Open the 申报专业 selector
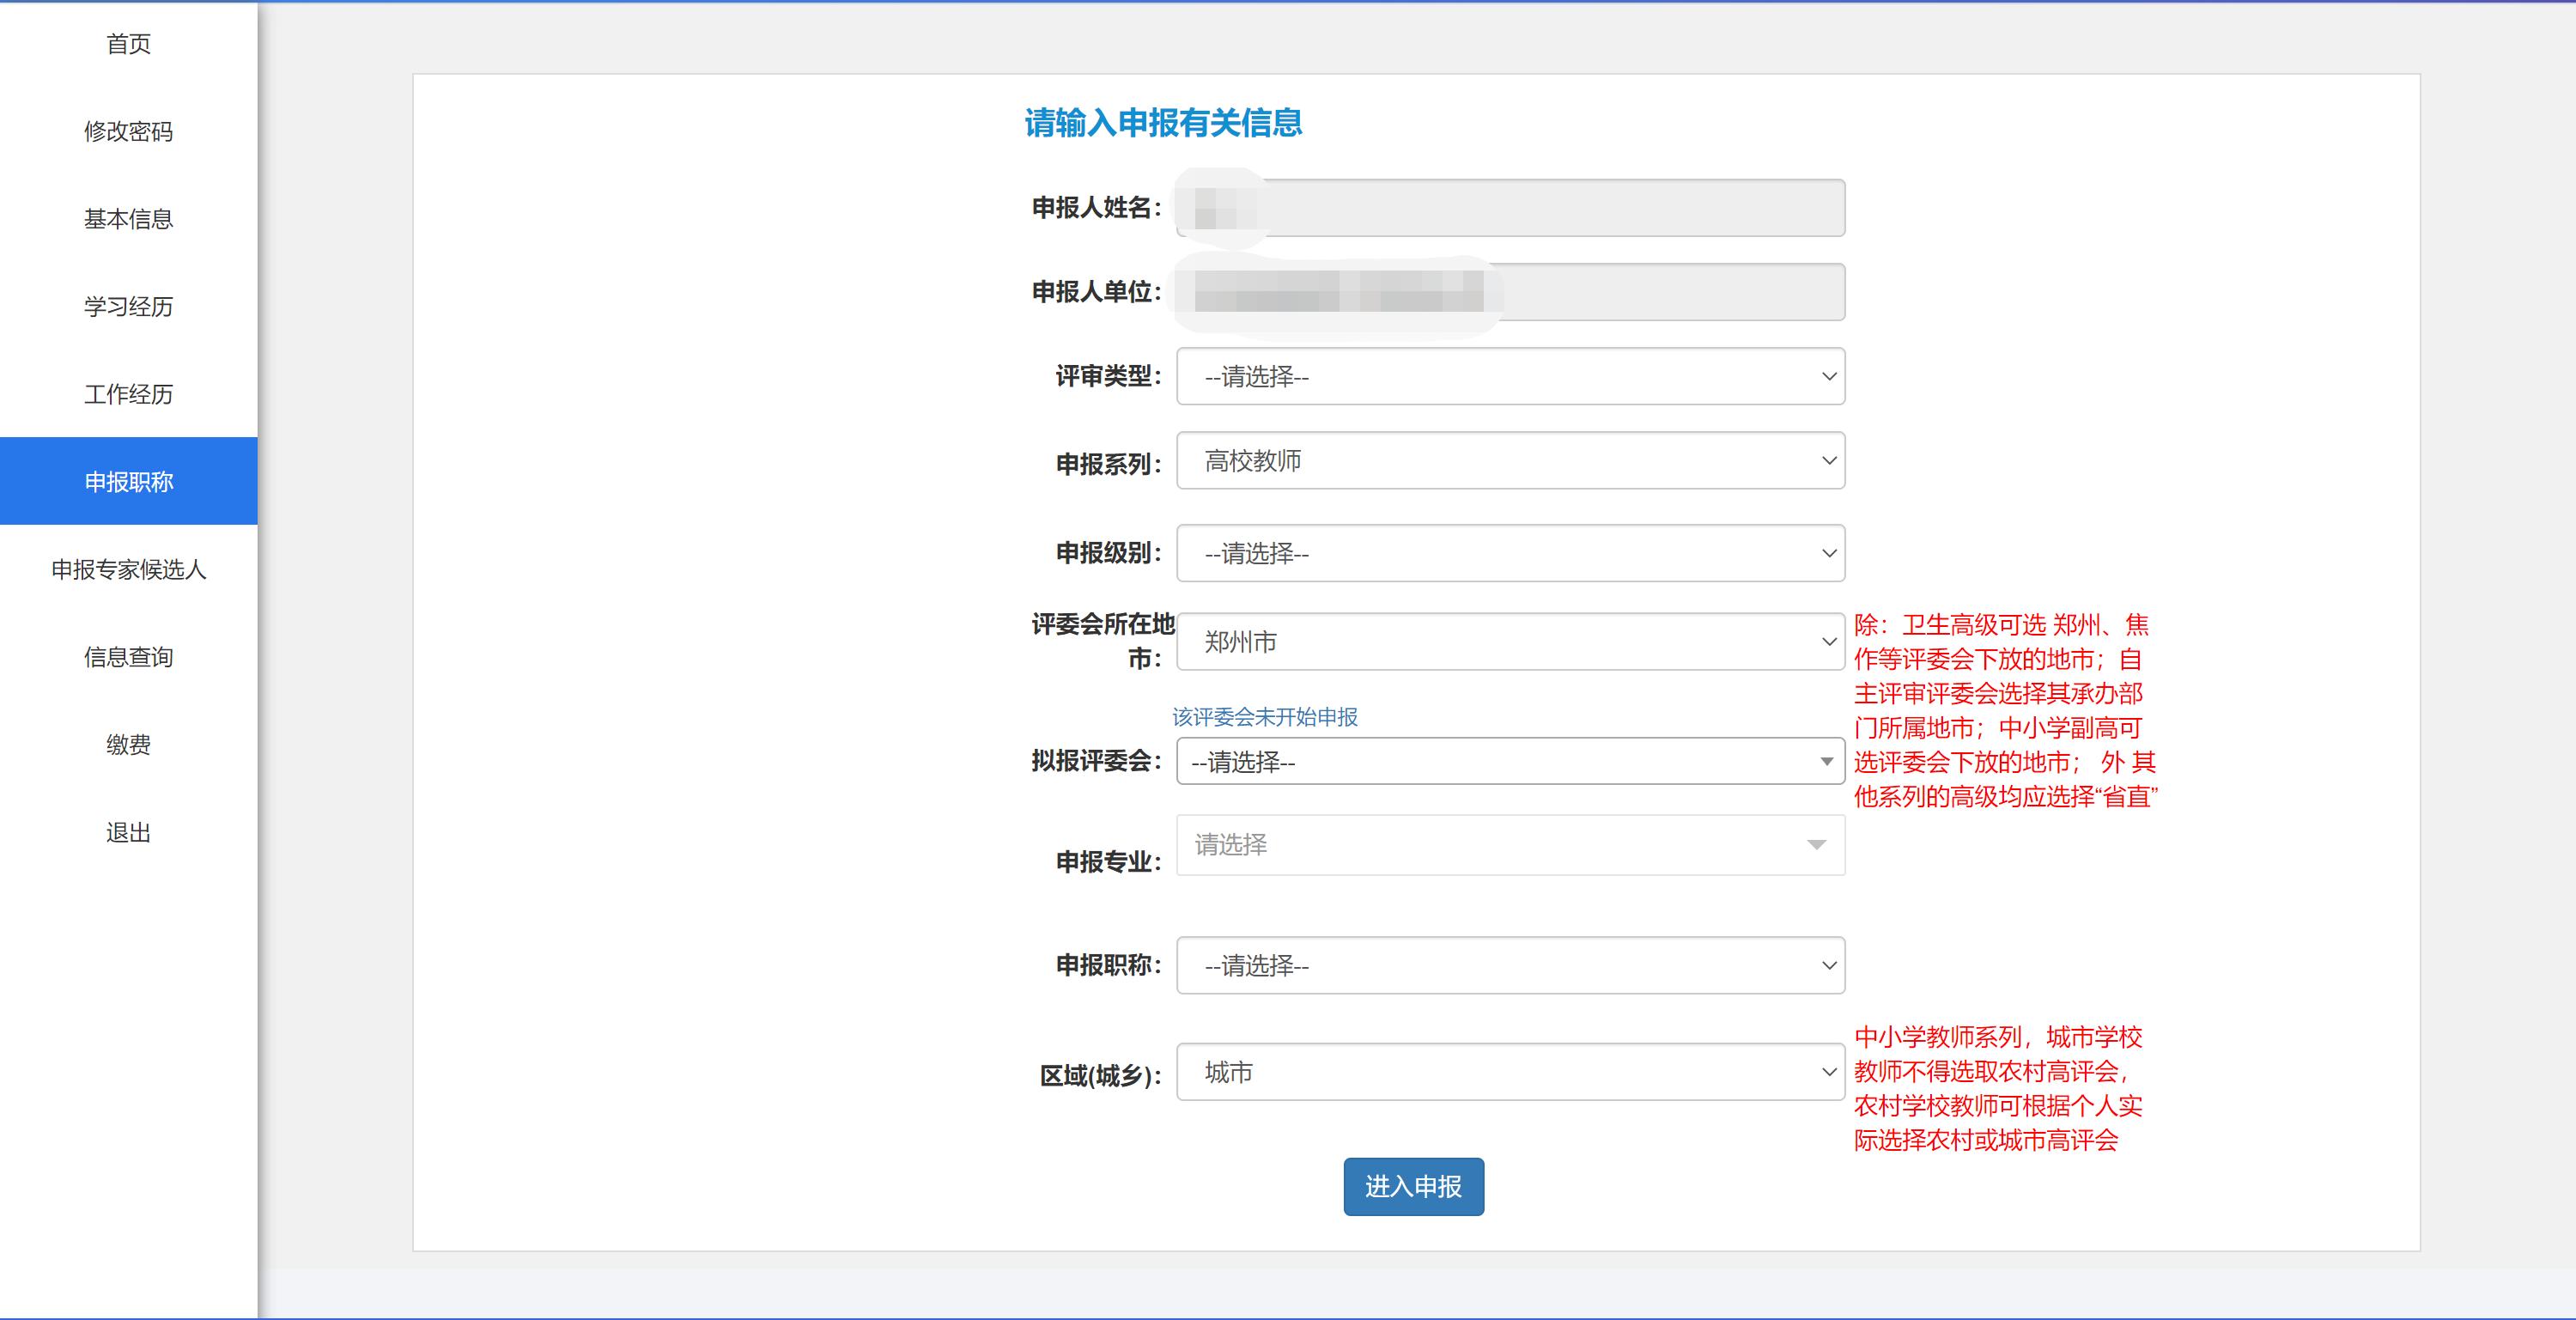 pos(1510,845)
